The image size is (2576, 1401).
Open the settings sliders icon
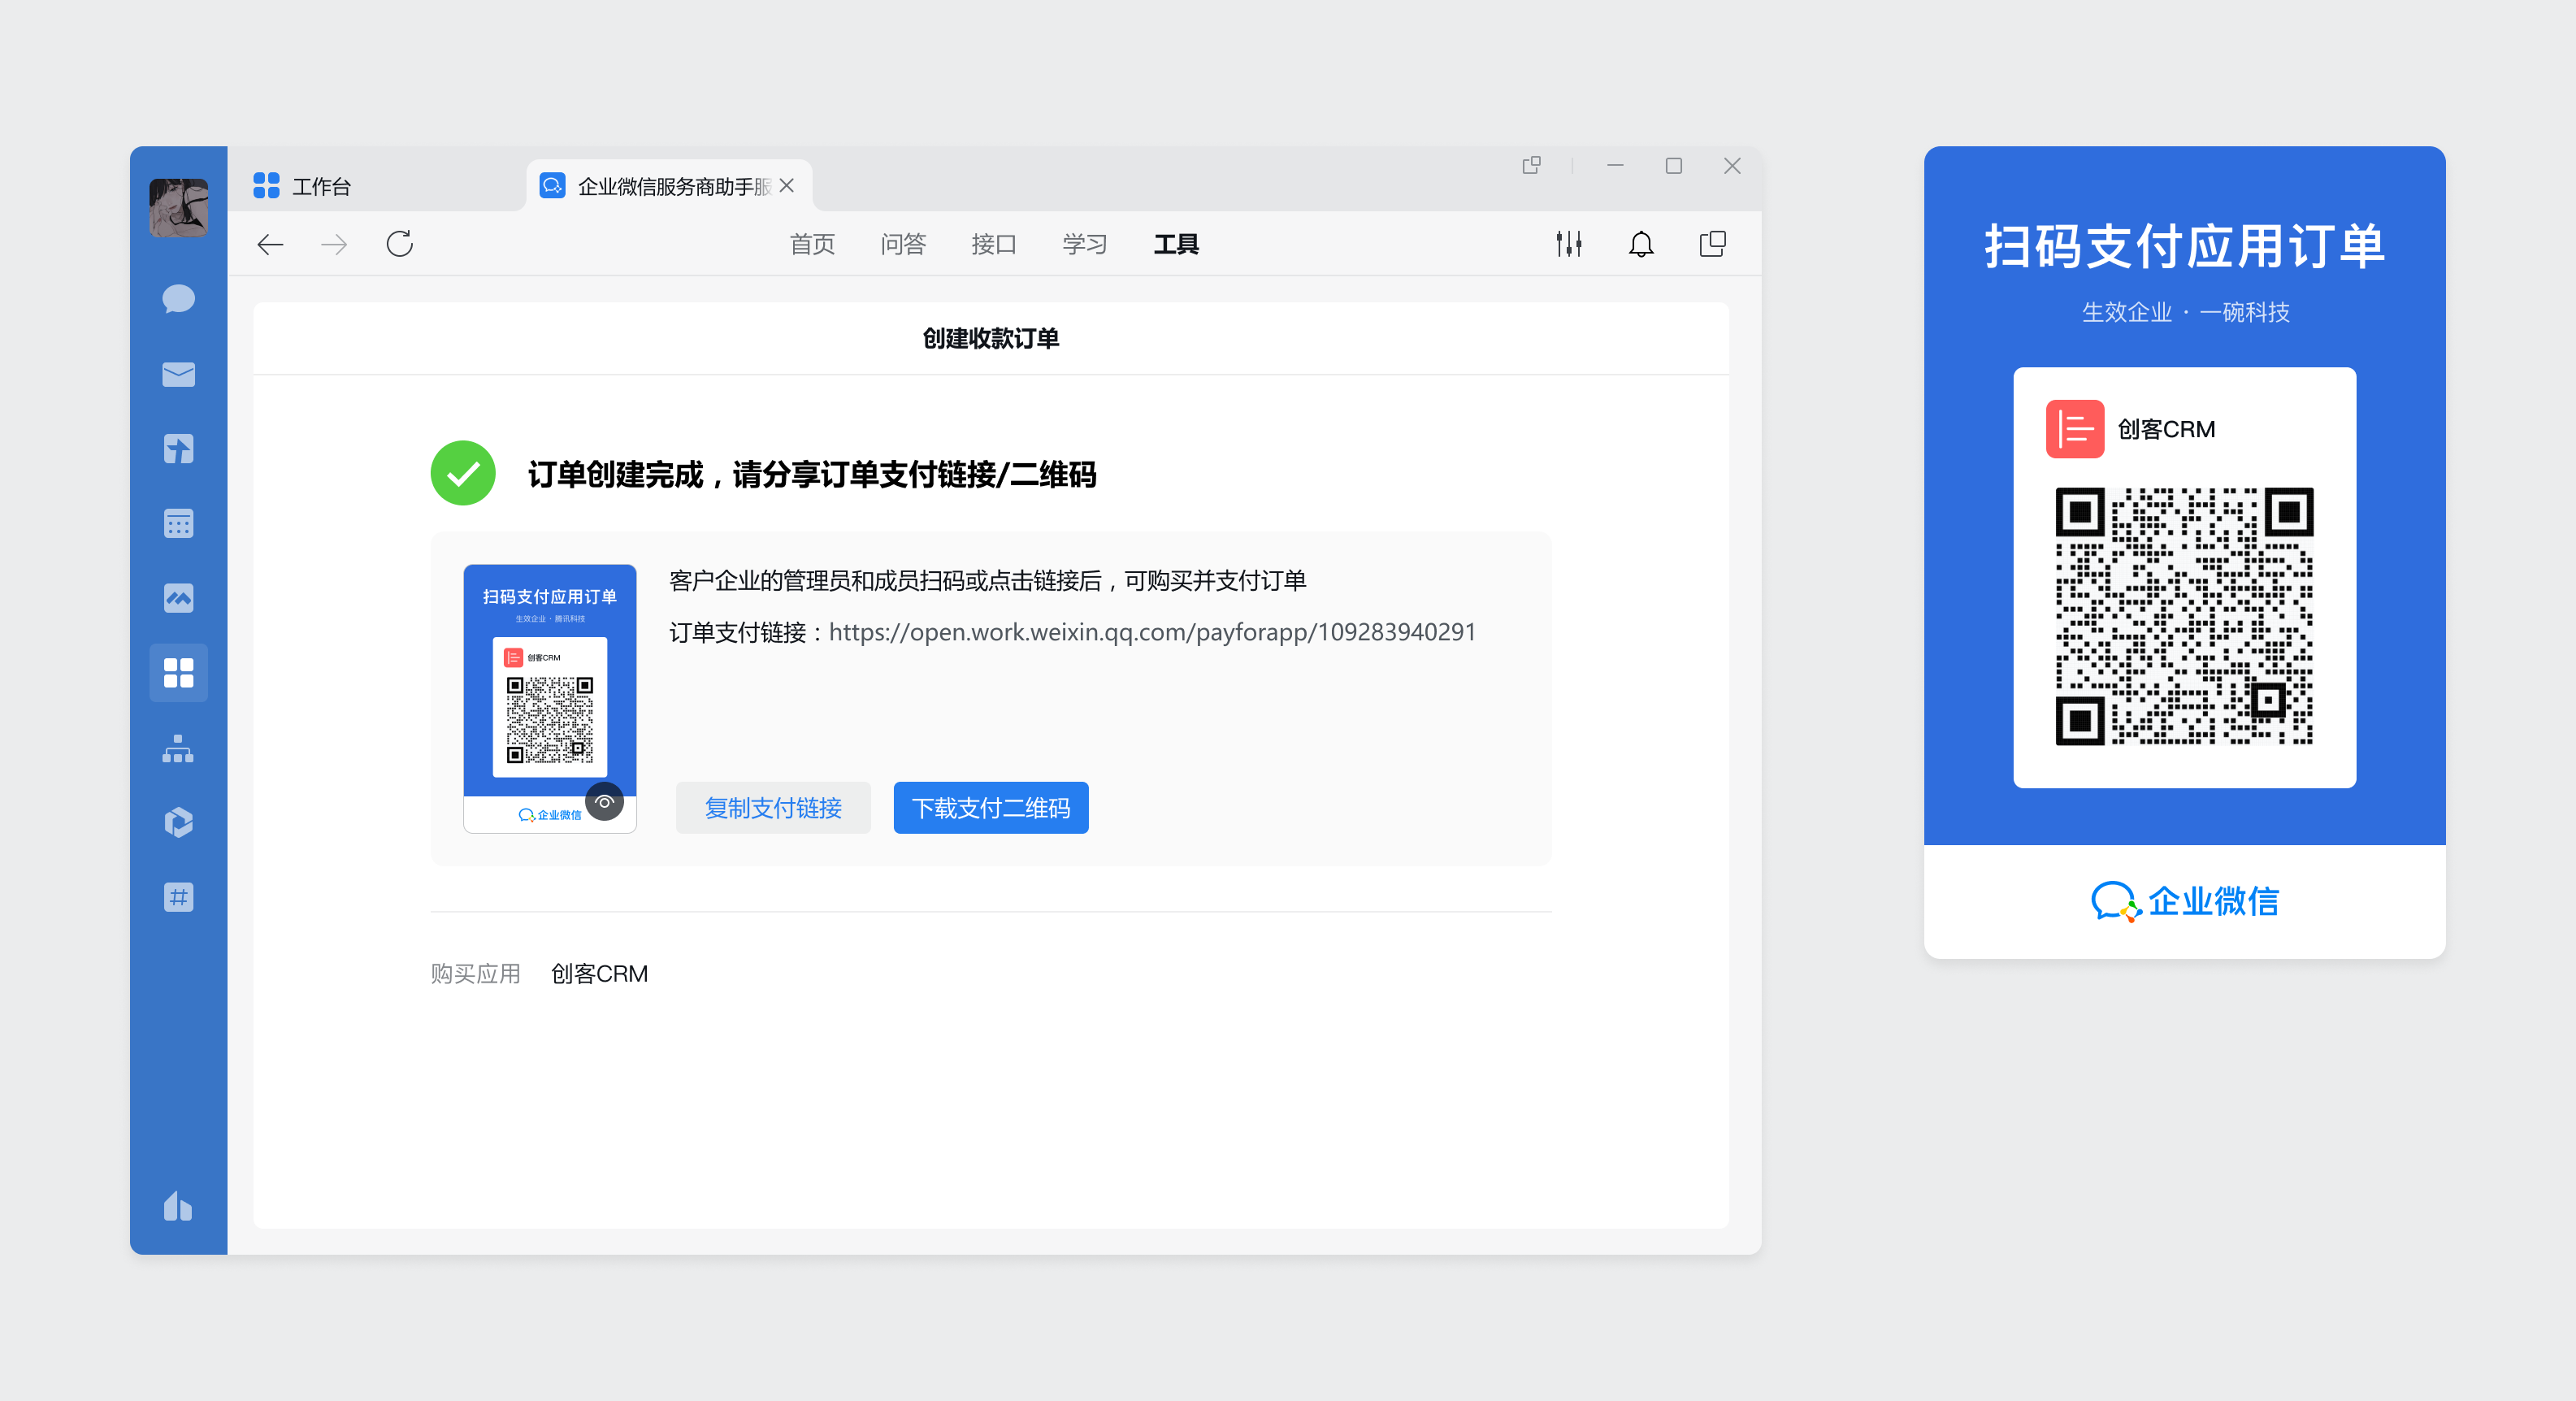click(1569, 244)
